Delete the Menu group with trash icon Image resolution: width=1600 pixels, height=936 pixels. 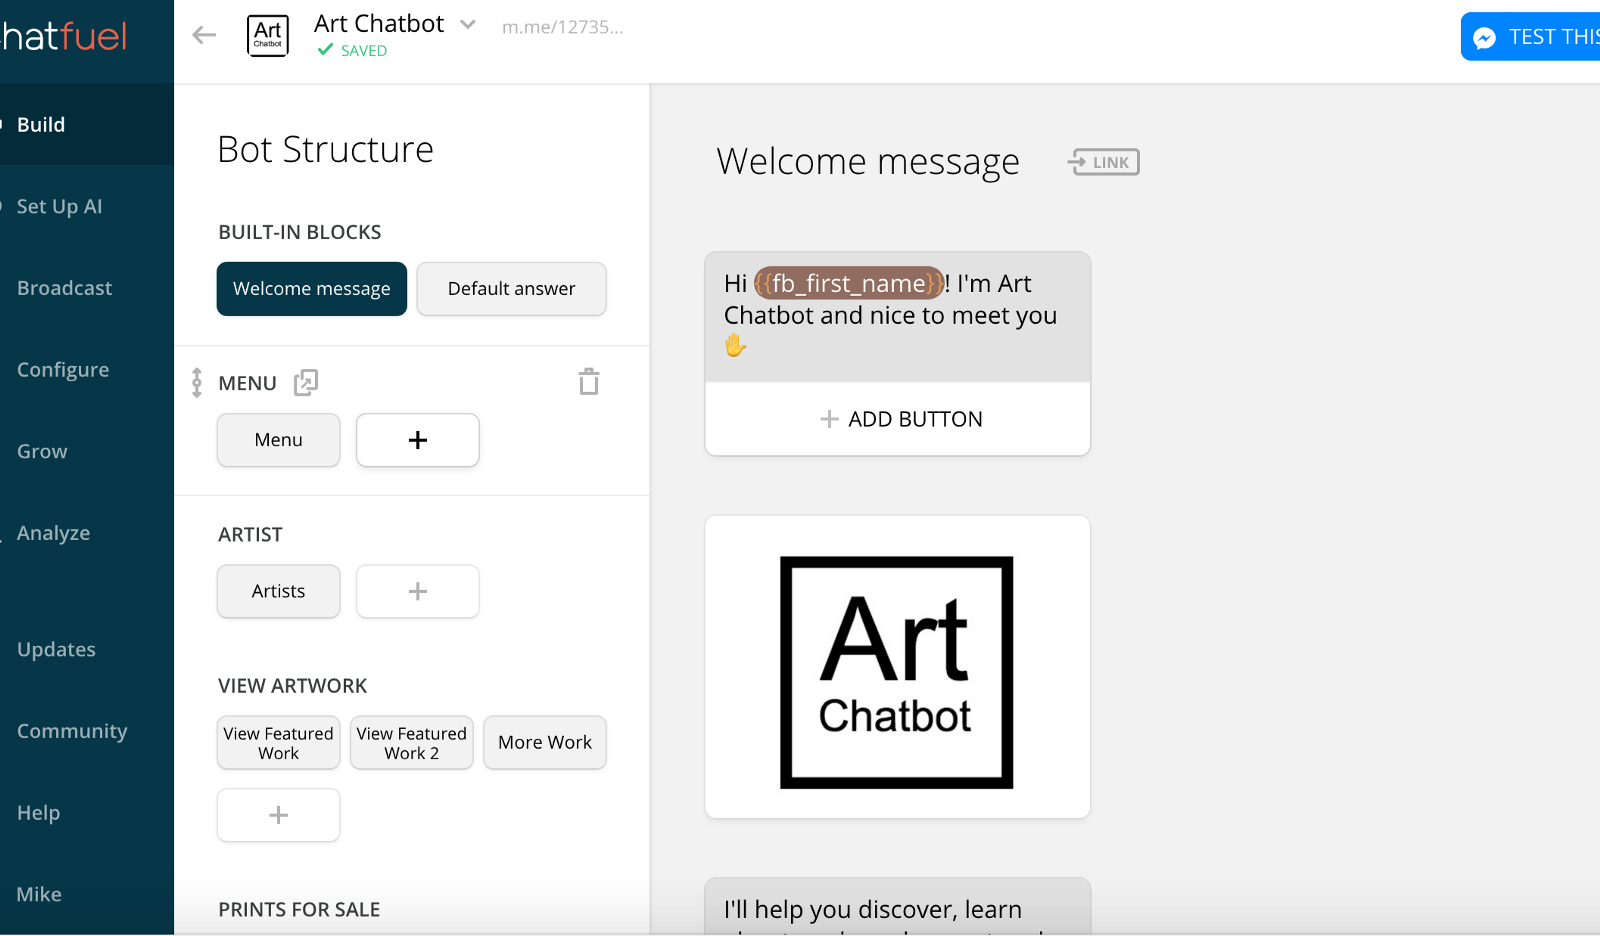tap(589, 382)
